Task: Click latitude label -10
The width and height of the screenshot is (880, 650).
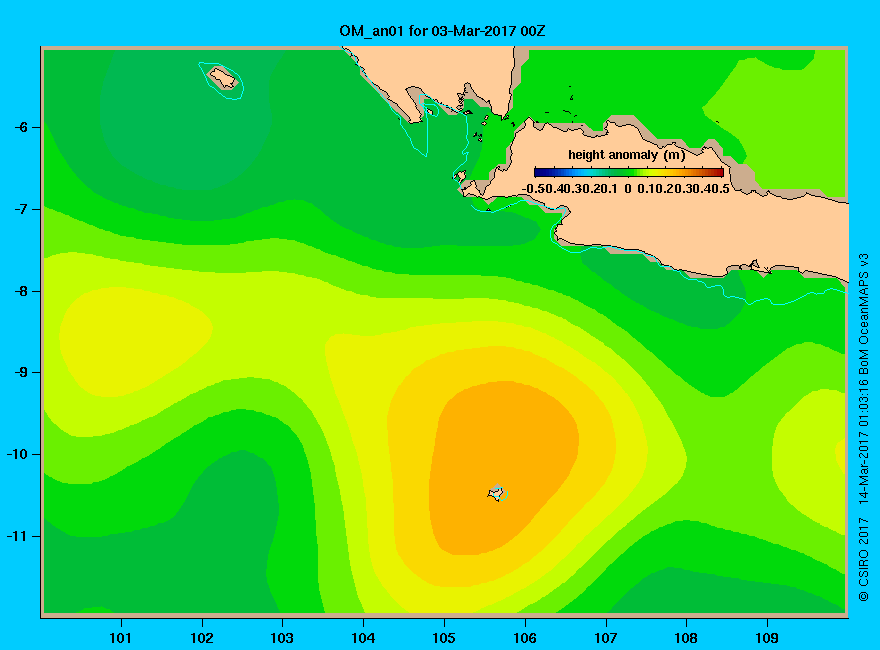Action: tap(17, 454)
